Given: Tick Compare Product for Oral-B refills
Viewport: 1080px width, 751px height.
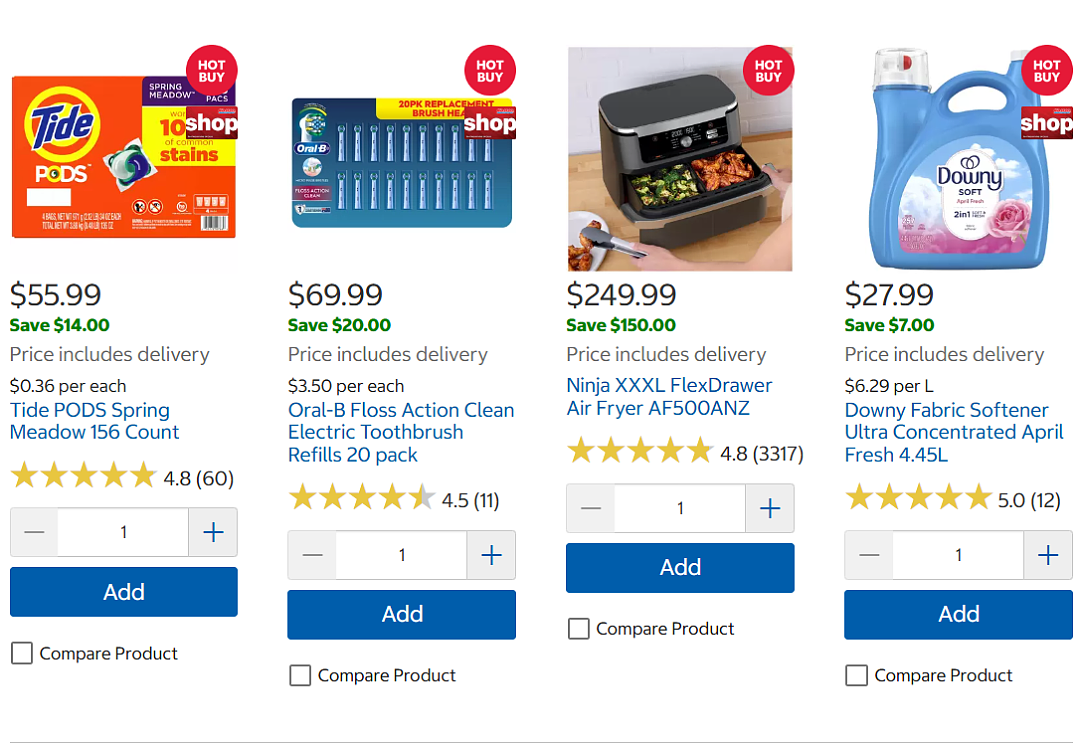Looking at the screenshot, I should click(300, 675).
